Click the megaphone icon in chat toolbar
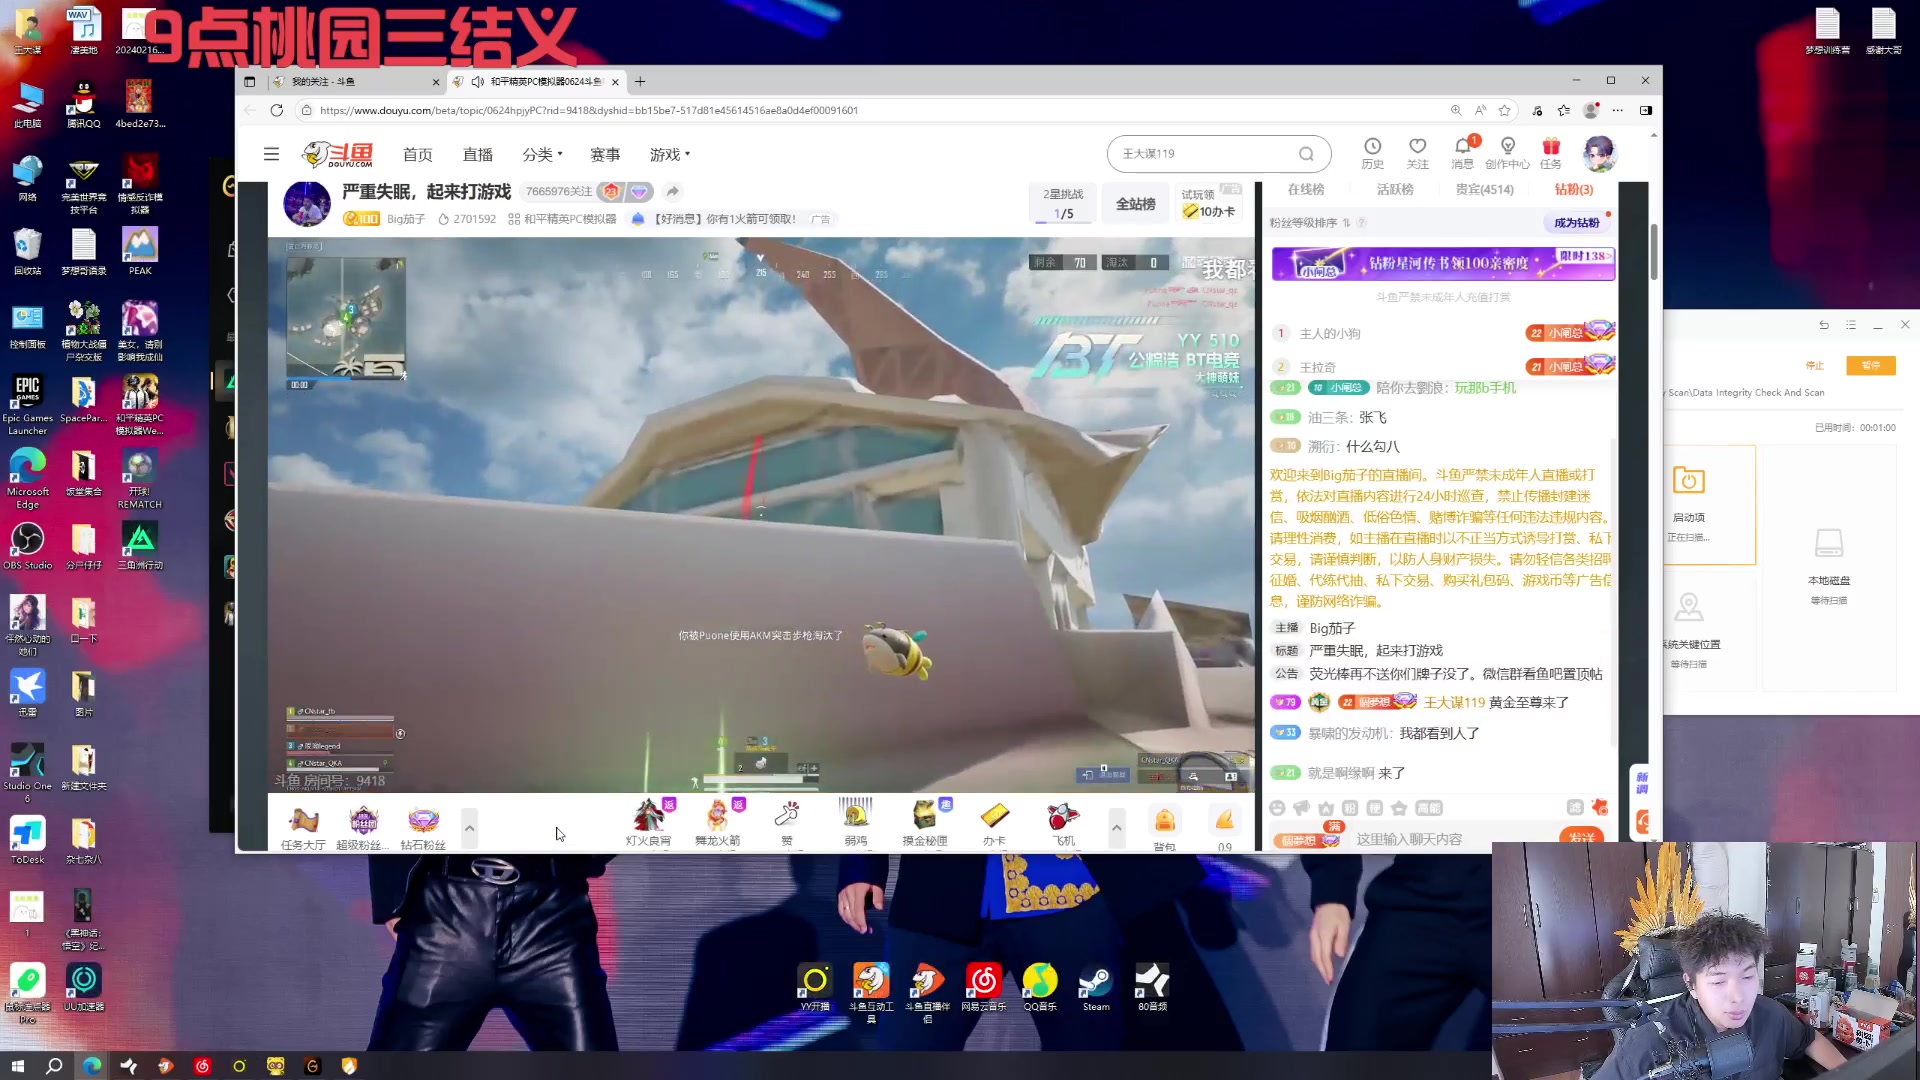This screenshot has height=1080, width=1920. 1301,808
